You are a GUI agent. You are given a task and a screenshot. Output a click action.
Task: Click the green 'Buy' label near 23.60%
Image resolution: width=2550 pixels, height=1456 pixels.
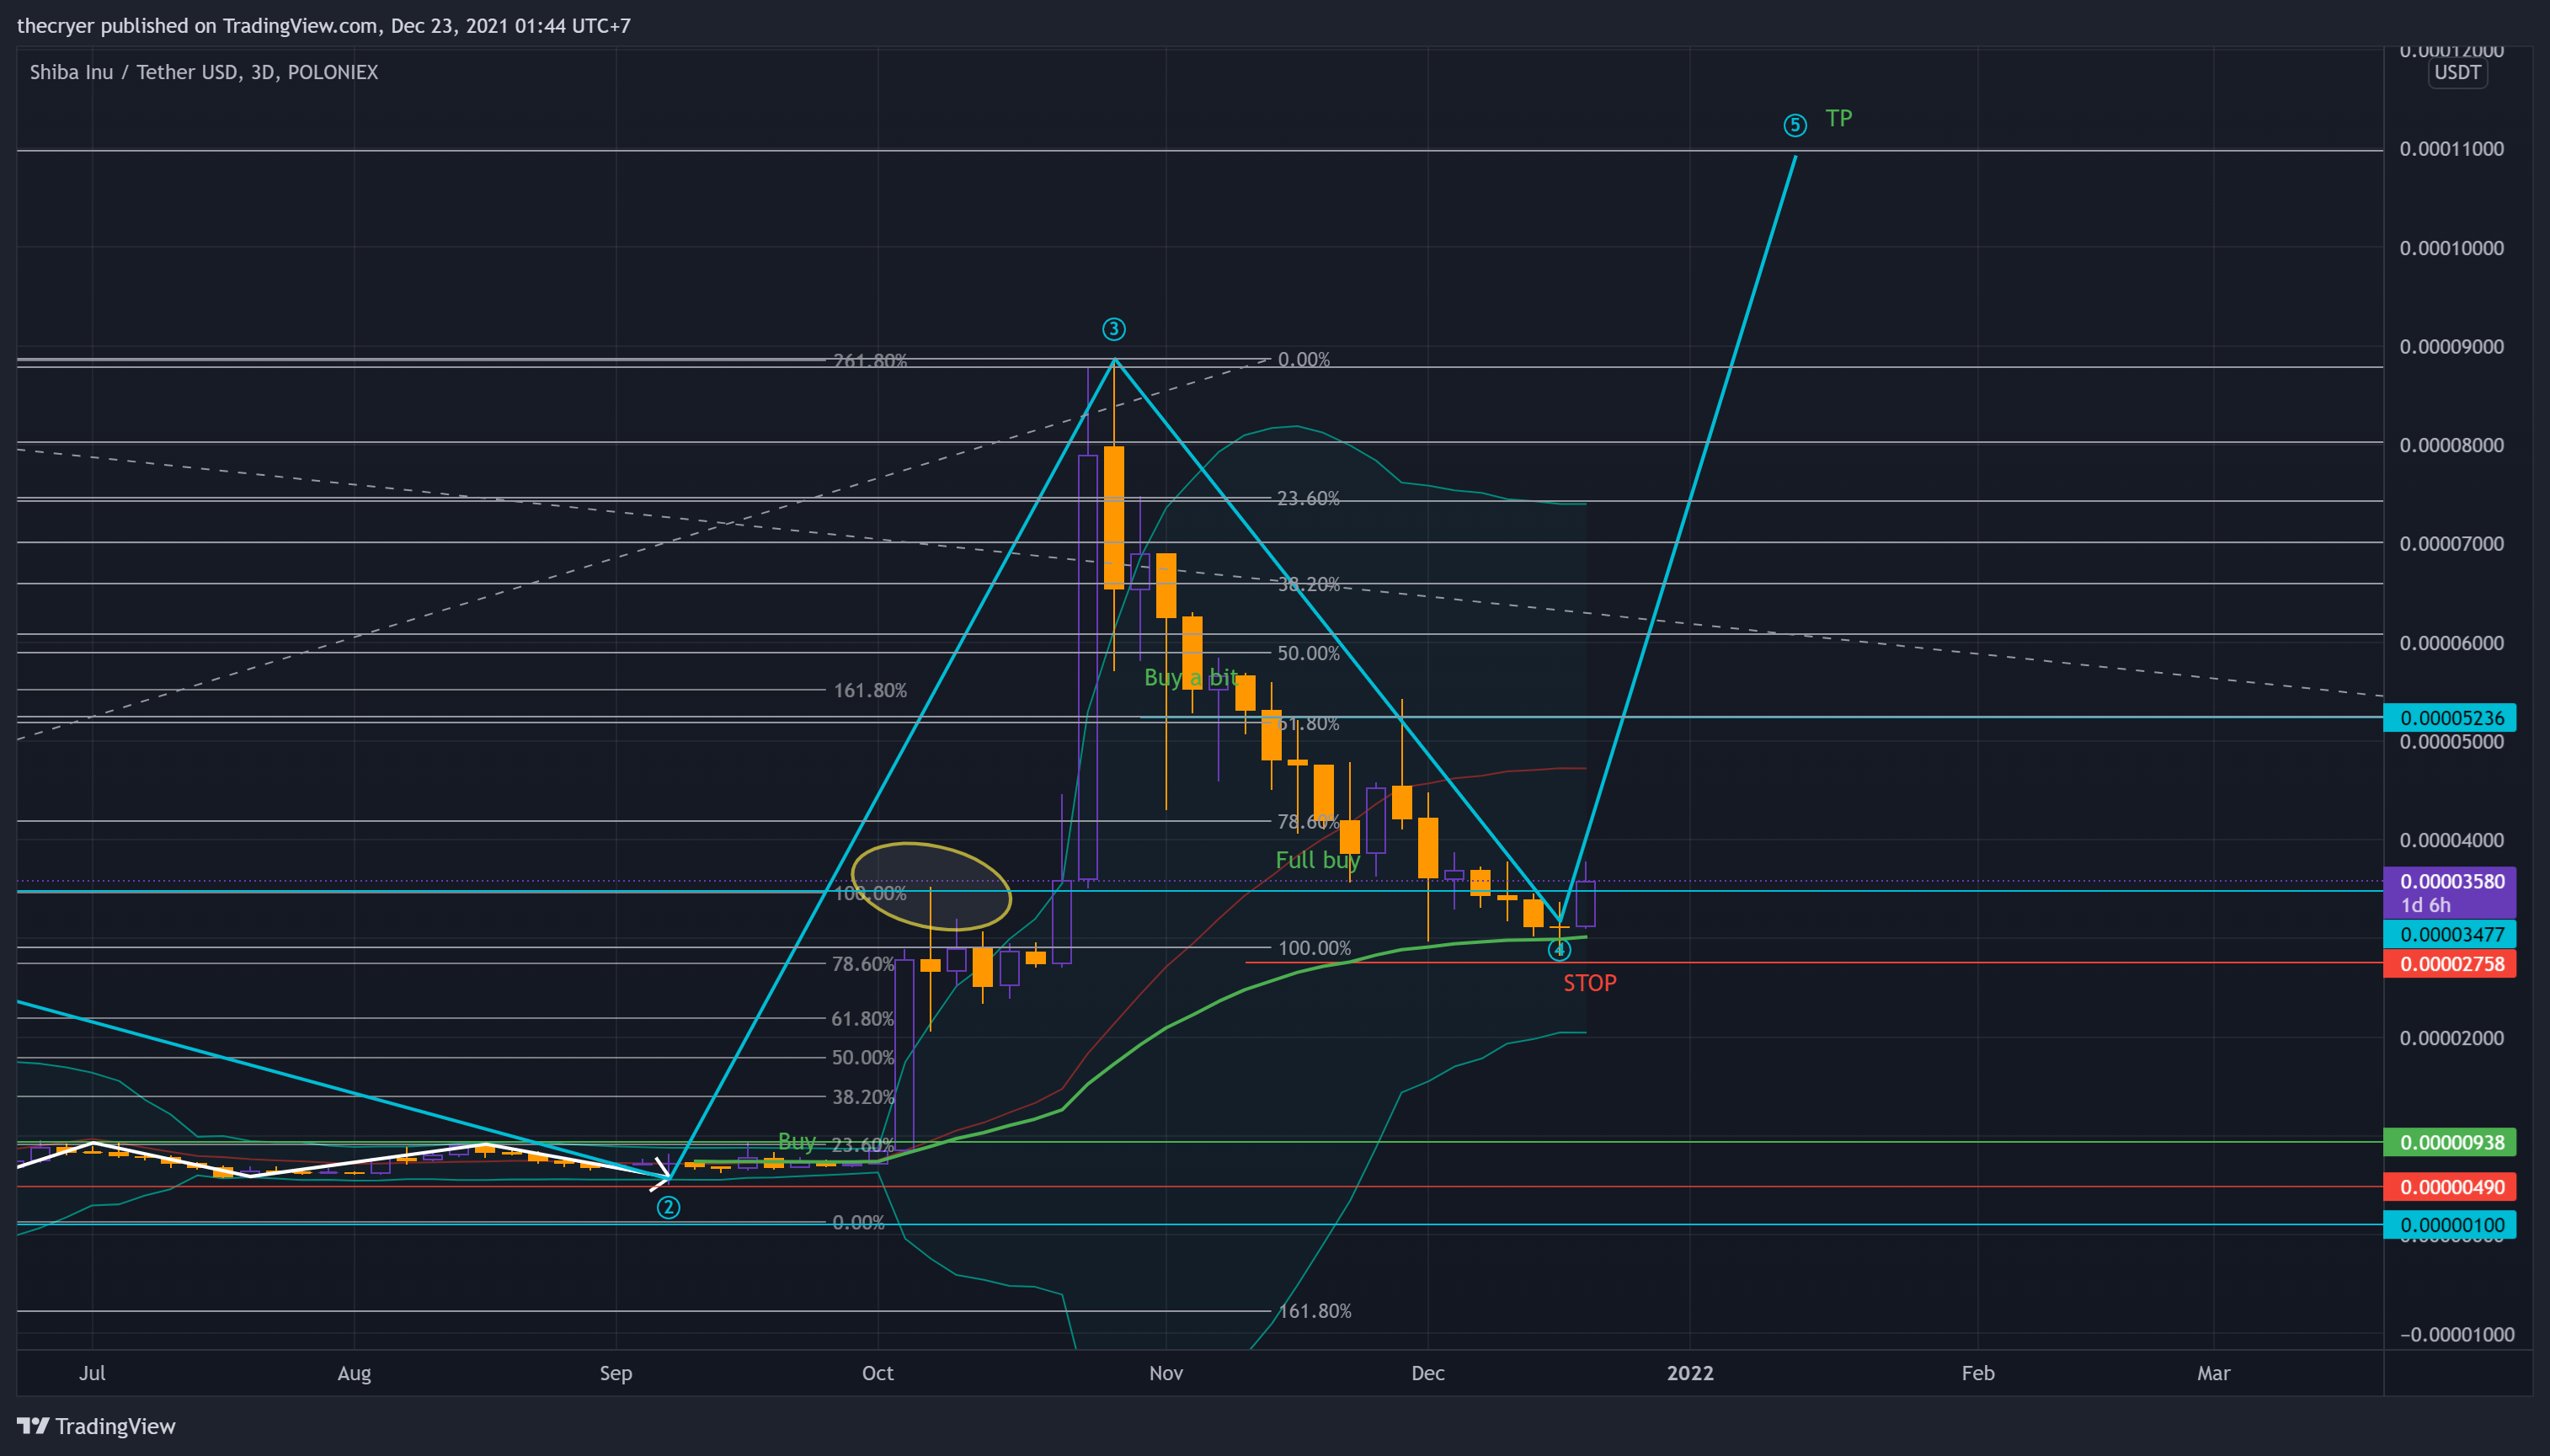click(x=797, y=1141)
